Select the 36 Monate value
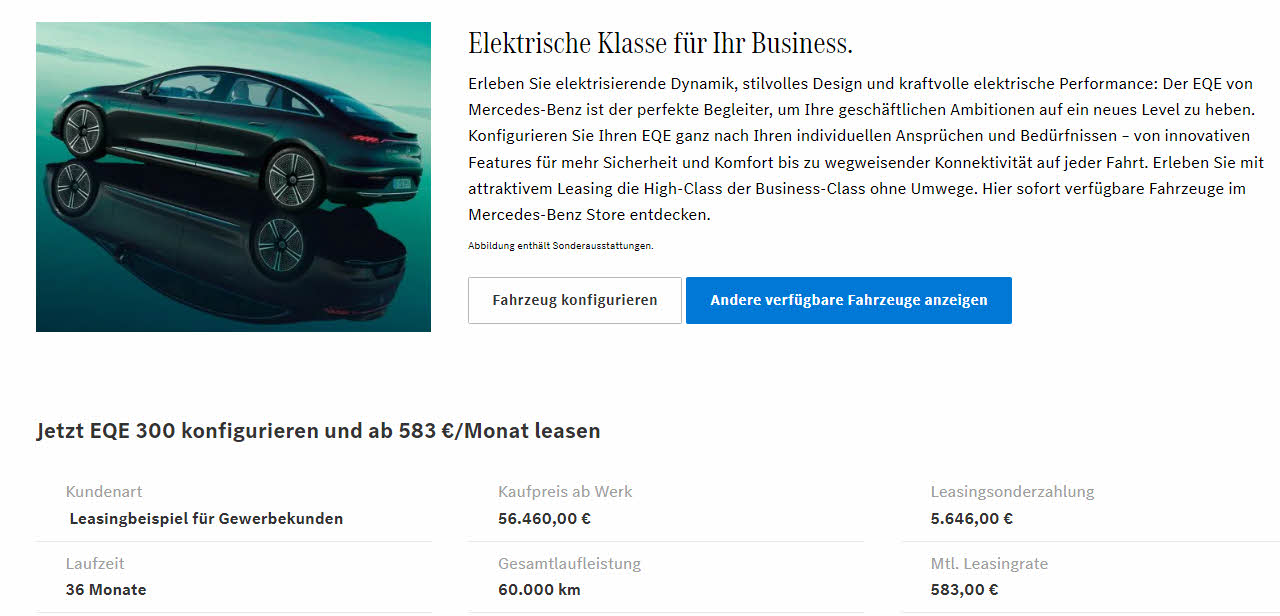Screen dimensions: 1280x616 106,590
